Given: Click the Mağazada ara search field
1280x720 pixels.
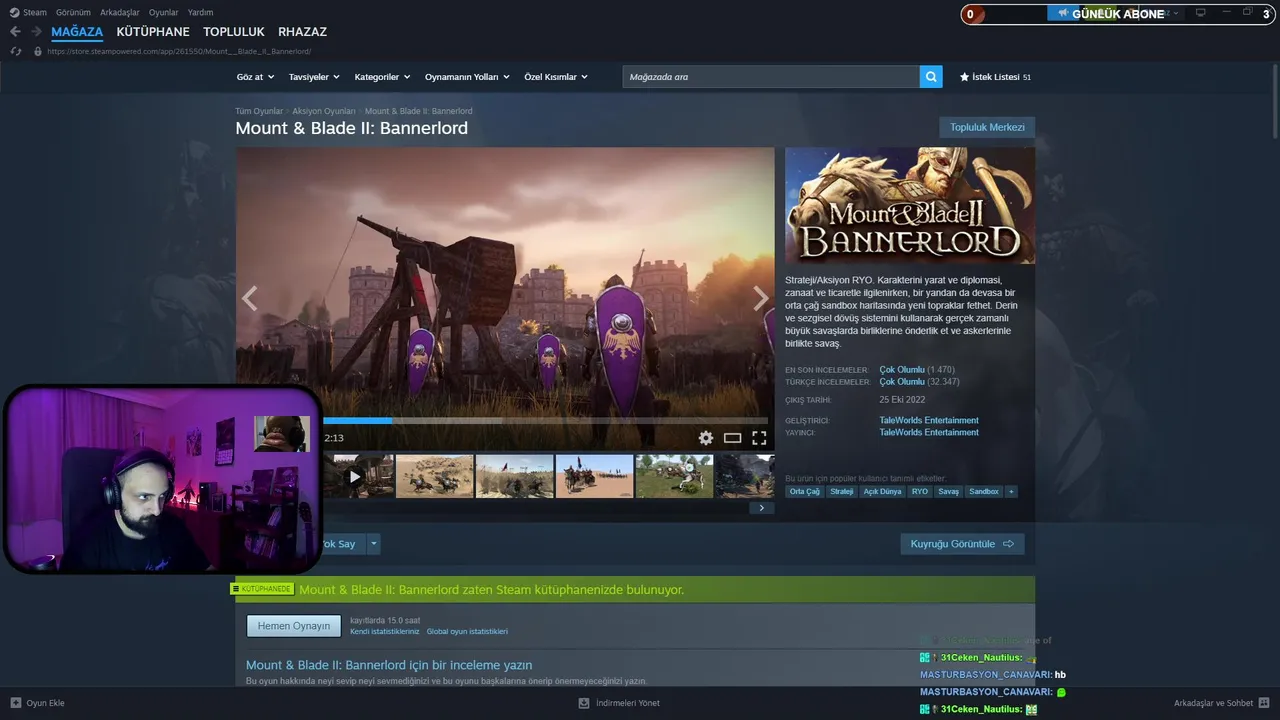Looking at the screenshot, I should coord(771,77).
